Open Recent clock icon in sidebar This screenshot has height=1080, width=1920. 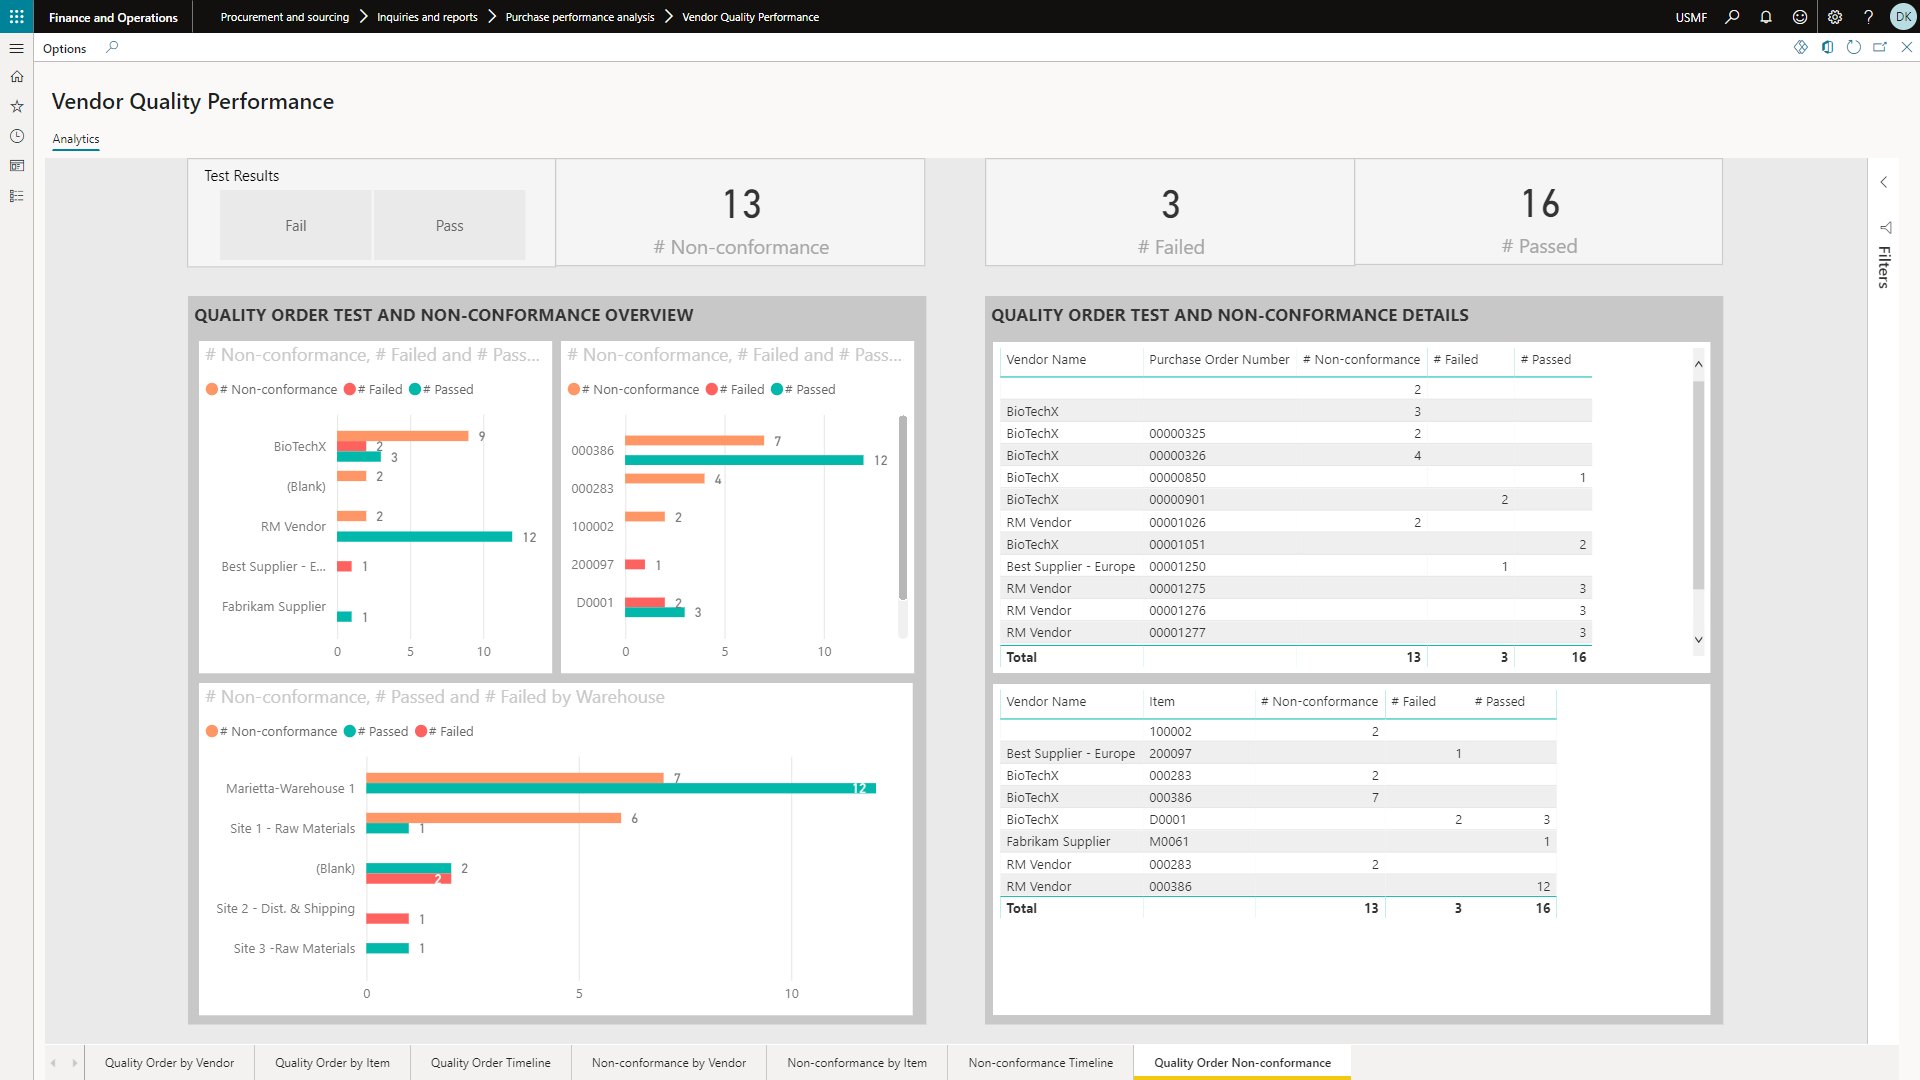coord(17,136)
